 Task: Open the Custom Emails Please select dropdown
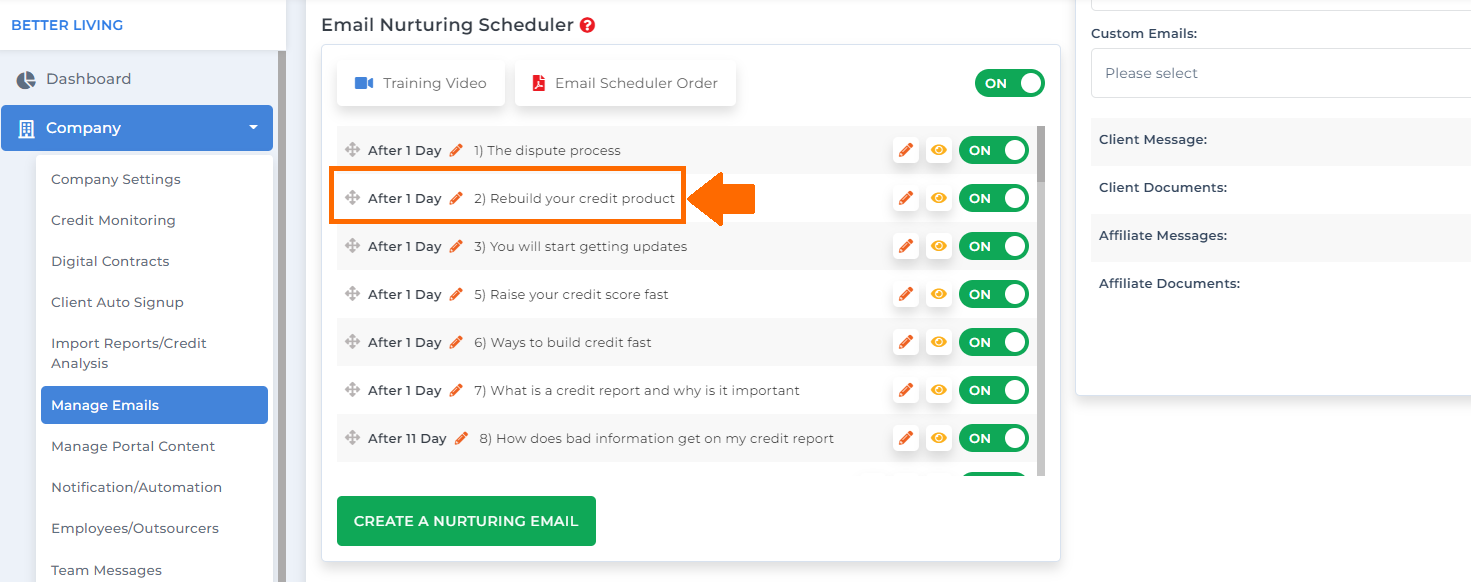[1281, 73]
